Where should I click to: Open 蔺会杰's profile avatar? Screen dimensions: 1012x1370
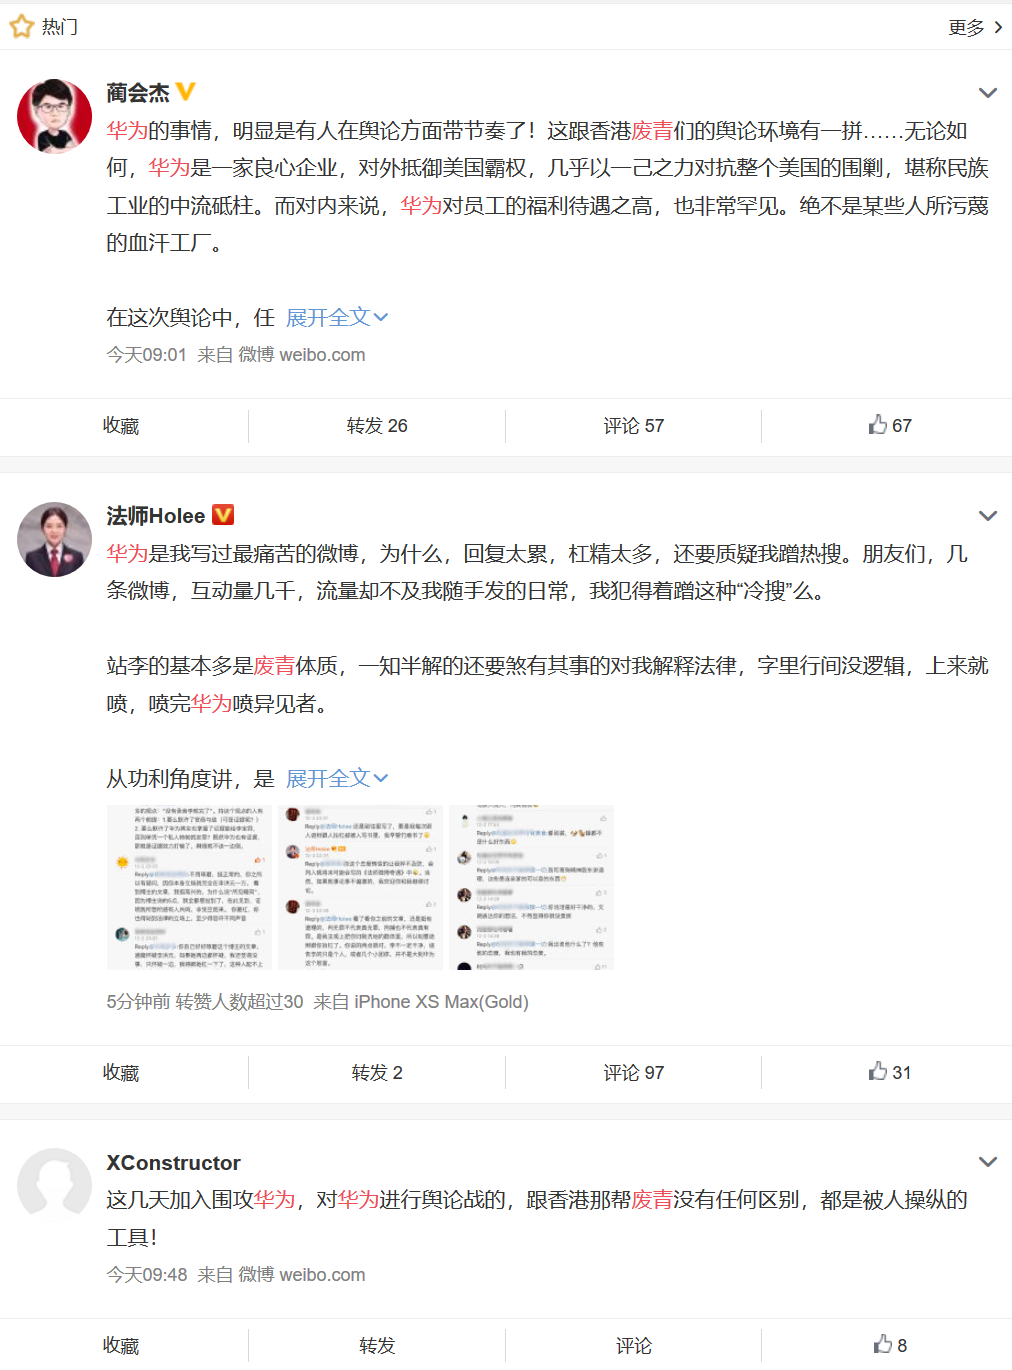[x=55, y=116]
